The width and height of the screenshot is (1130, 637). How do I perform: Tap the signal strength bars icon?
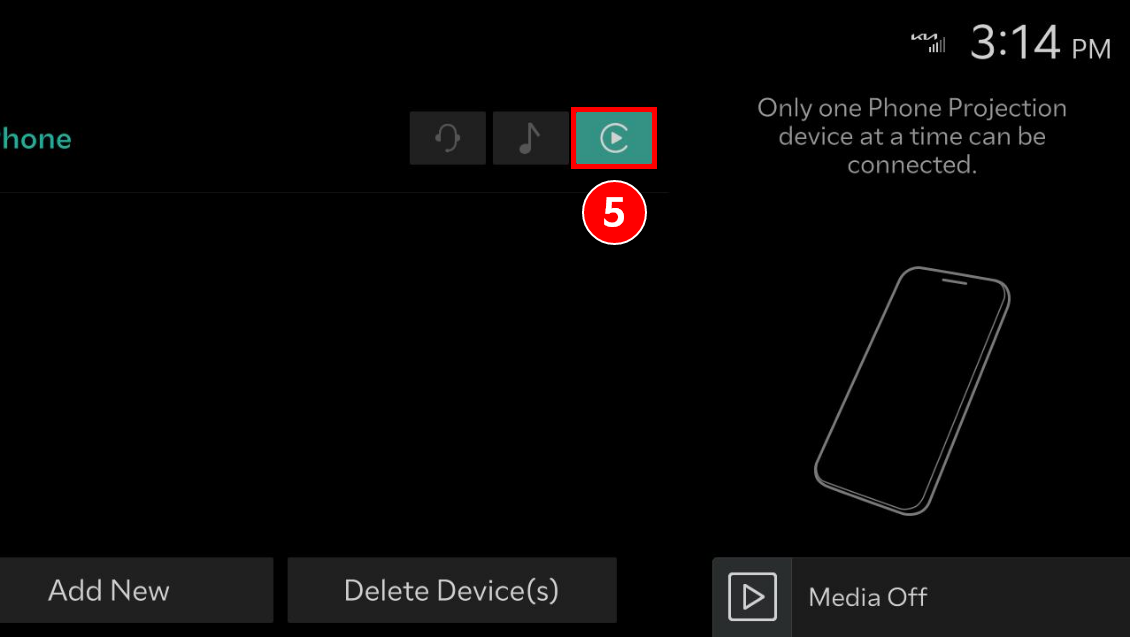pos(936,45)
